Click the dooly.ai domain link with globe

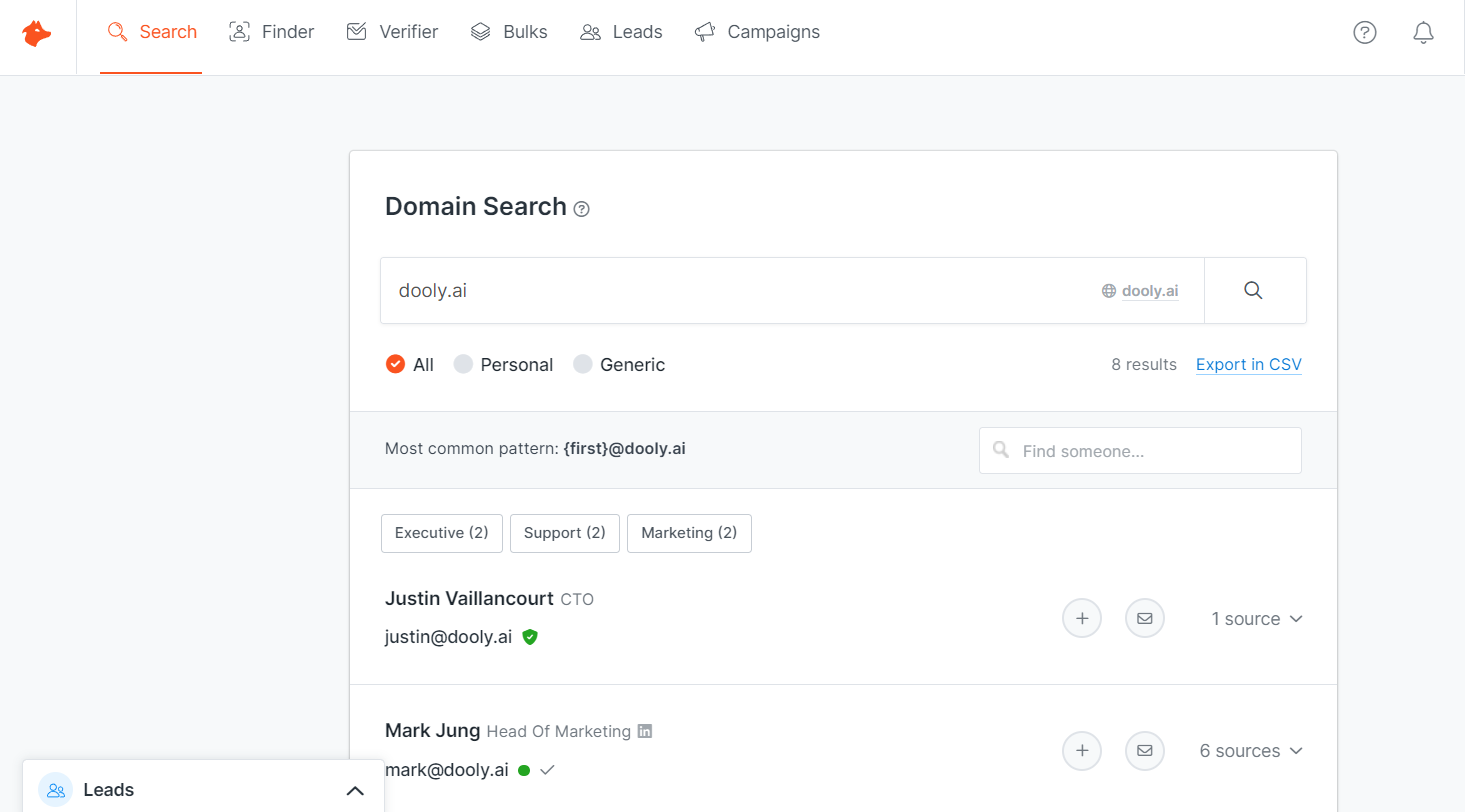[1140, 291]
